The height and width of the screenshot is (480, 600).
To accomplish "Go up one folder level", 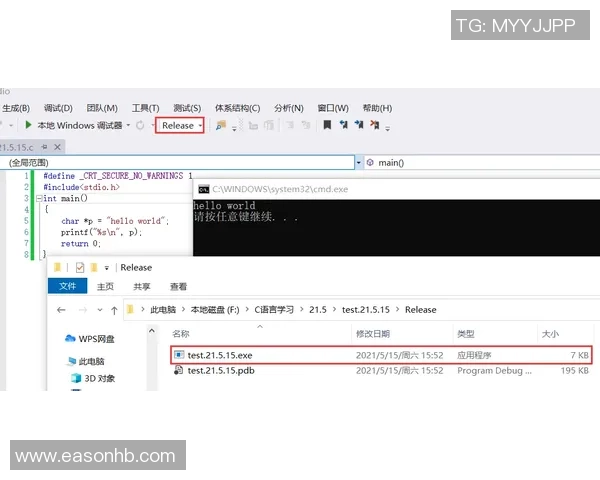I will point(114,310).
